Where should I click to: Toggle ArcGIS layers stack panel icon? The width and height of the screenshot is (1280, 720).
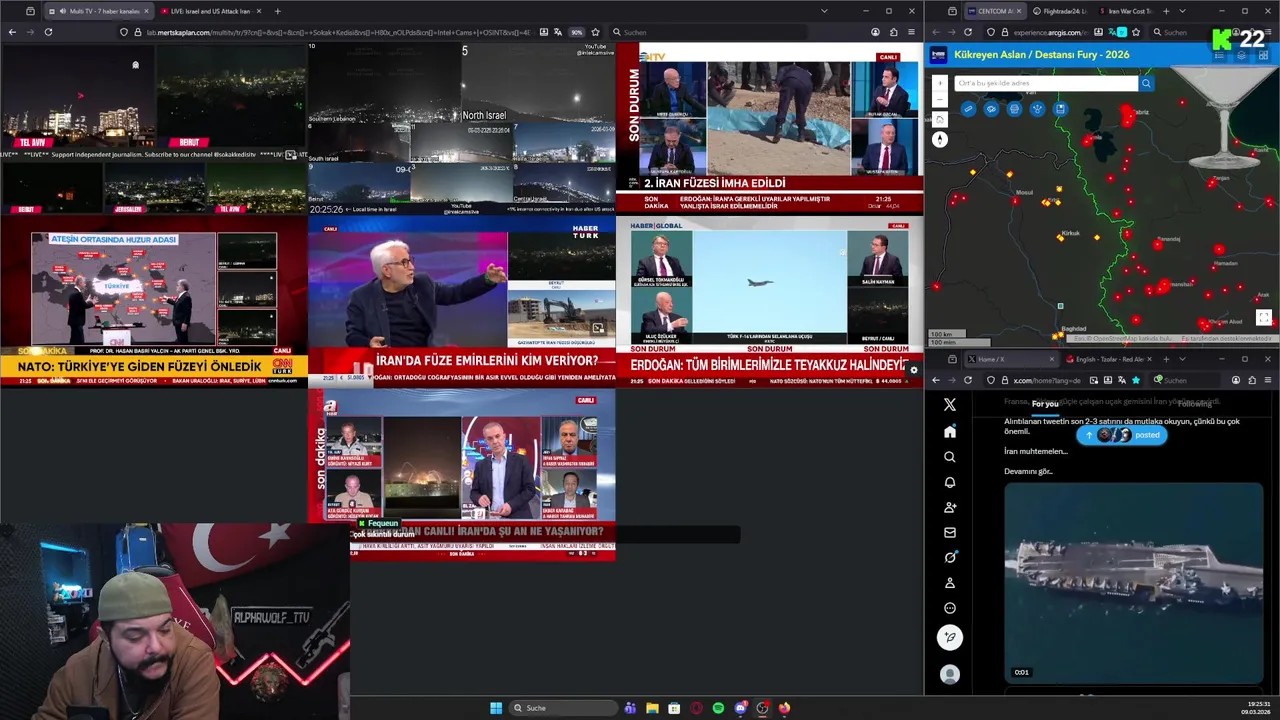tap(1241, 55)
